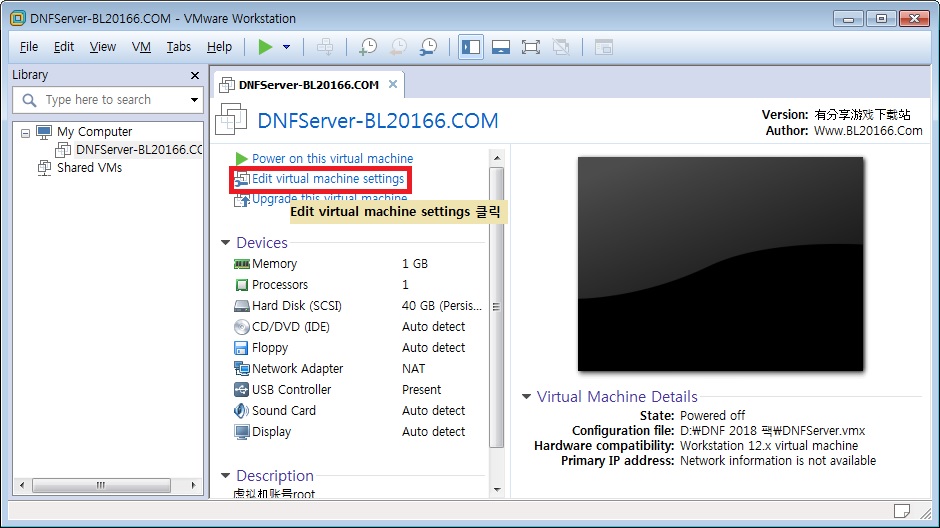Click Library horizontal scrollbar right arrow
Screen dimensions: 940x528
[x=193, y=485]
